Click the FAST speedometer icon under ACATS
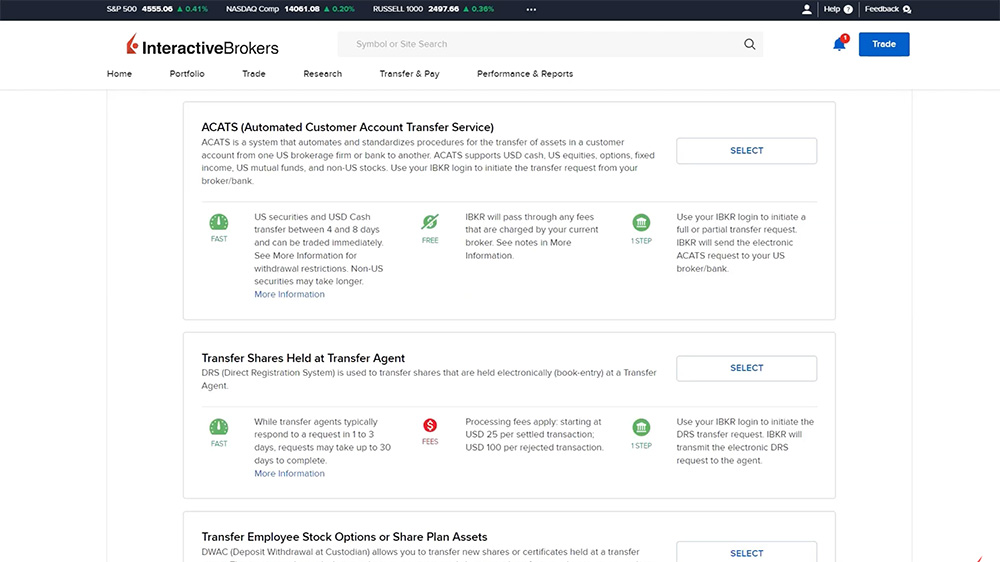This screenshot has height=562, width=1000. pyautogui.click(x=219, y=223)
